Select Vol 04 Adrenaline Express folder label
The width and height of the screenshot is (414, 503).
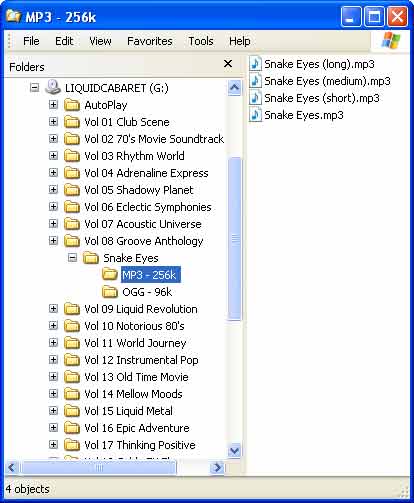pyautogui.click(x=146, y=173)
